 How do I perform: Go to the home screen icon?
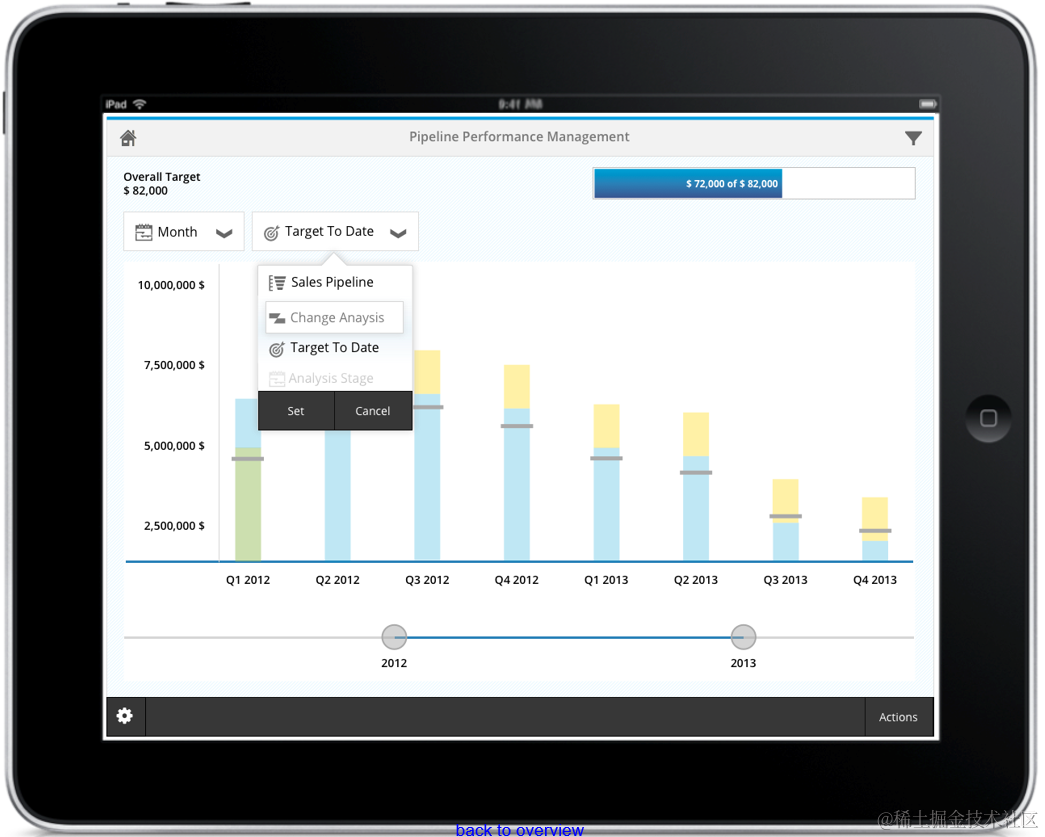128,137
